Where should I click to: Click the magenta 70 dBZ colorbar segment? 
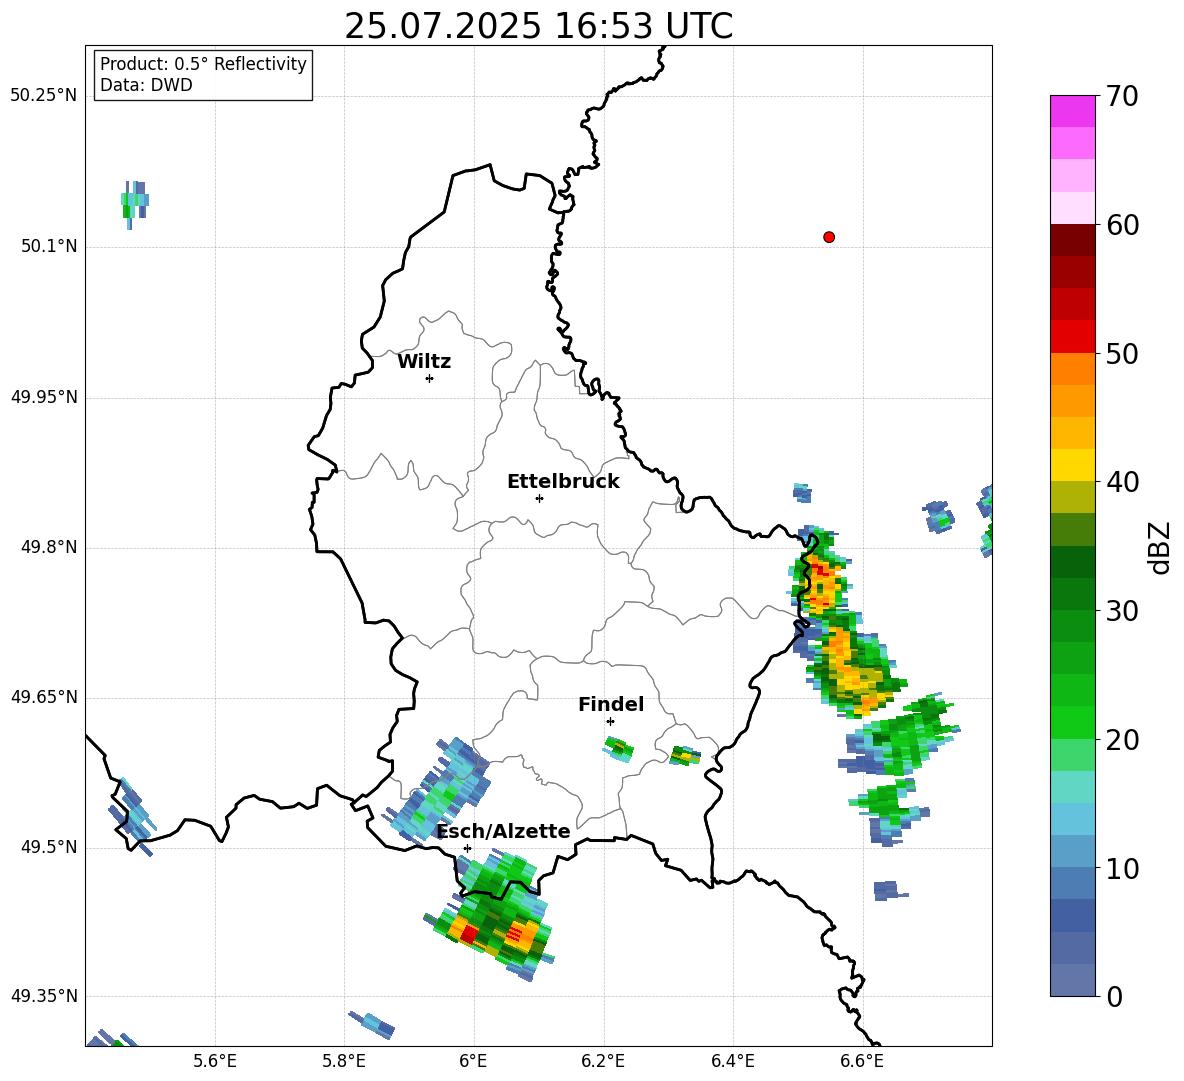[1072, 111]
